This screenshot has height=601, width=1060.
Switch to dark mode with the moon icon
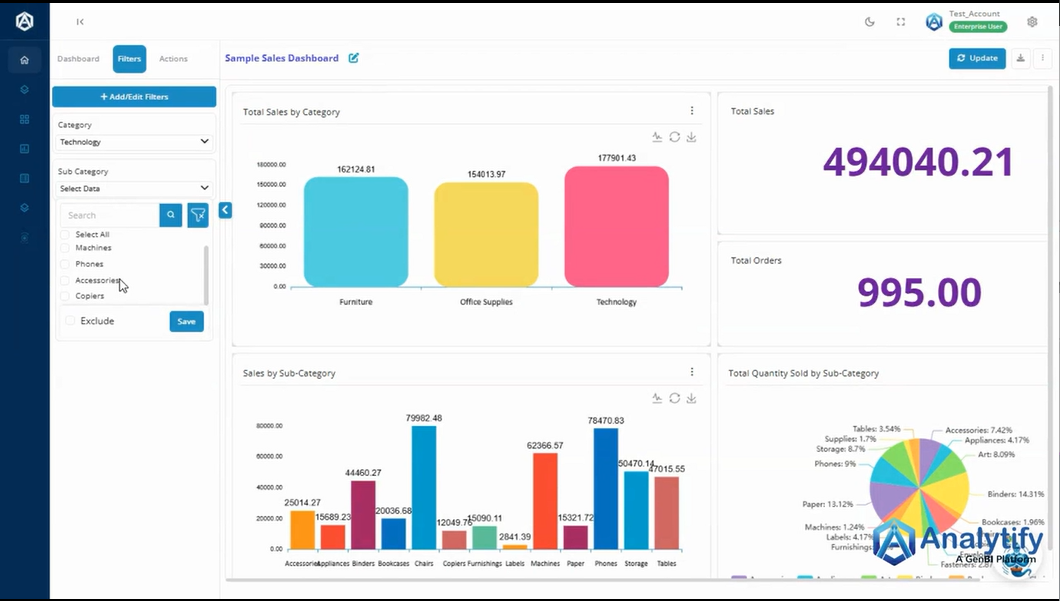click(x=870, y=22)
